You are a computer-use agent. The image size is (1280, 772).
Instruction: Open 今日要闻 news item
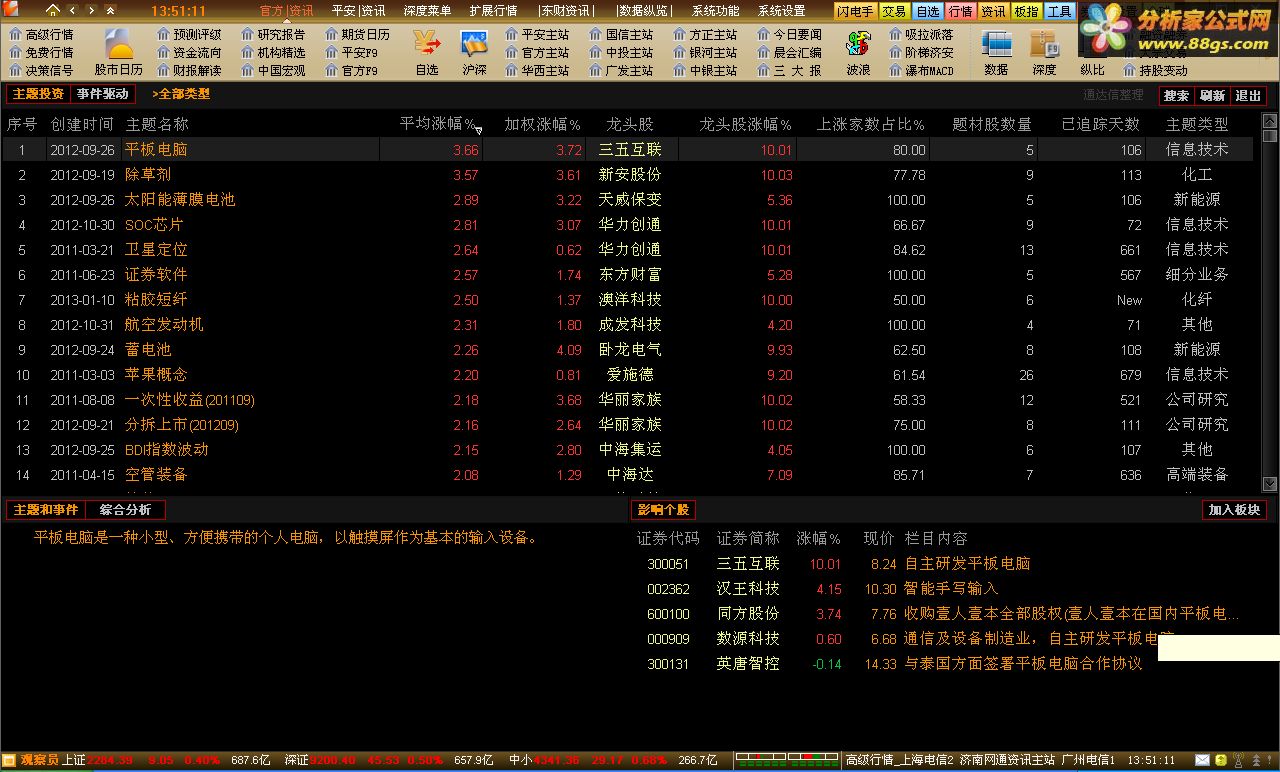point(789,34)
